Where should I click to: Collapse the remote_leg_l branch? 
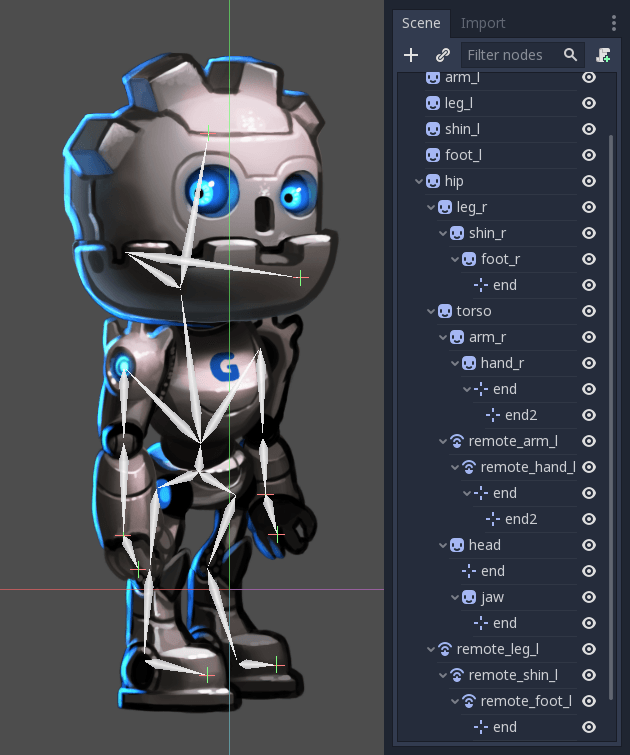click(431, 649)
